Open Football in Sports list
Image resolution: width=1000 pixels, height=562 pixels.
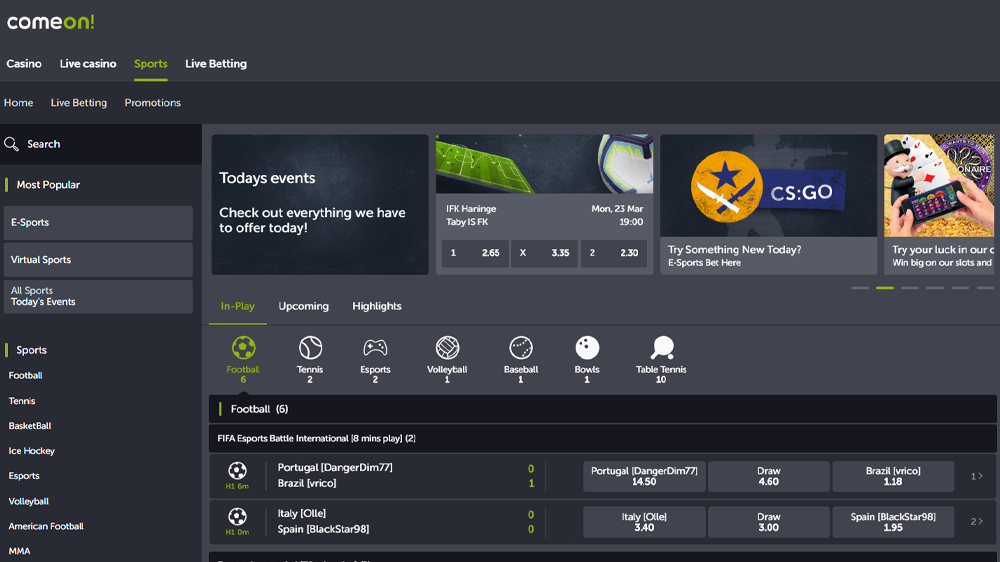tap(26, 376)
